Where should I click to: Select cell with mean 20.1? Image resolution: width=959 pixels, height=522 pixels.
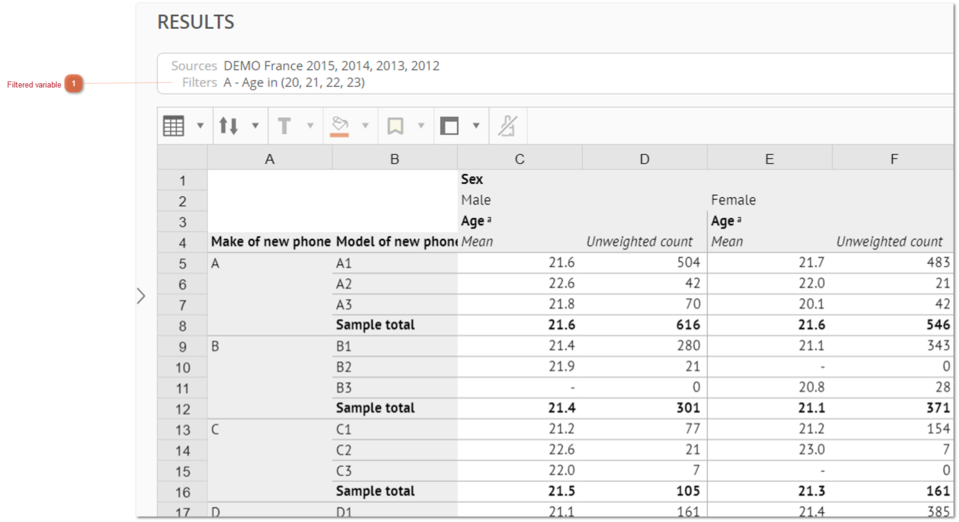coord(769,304)
